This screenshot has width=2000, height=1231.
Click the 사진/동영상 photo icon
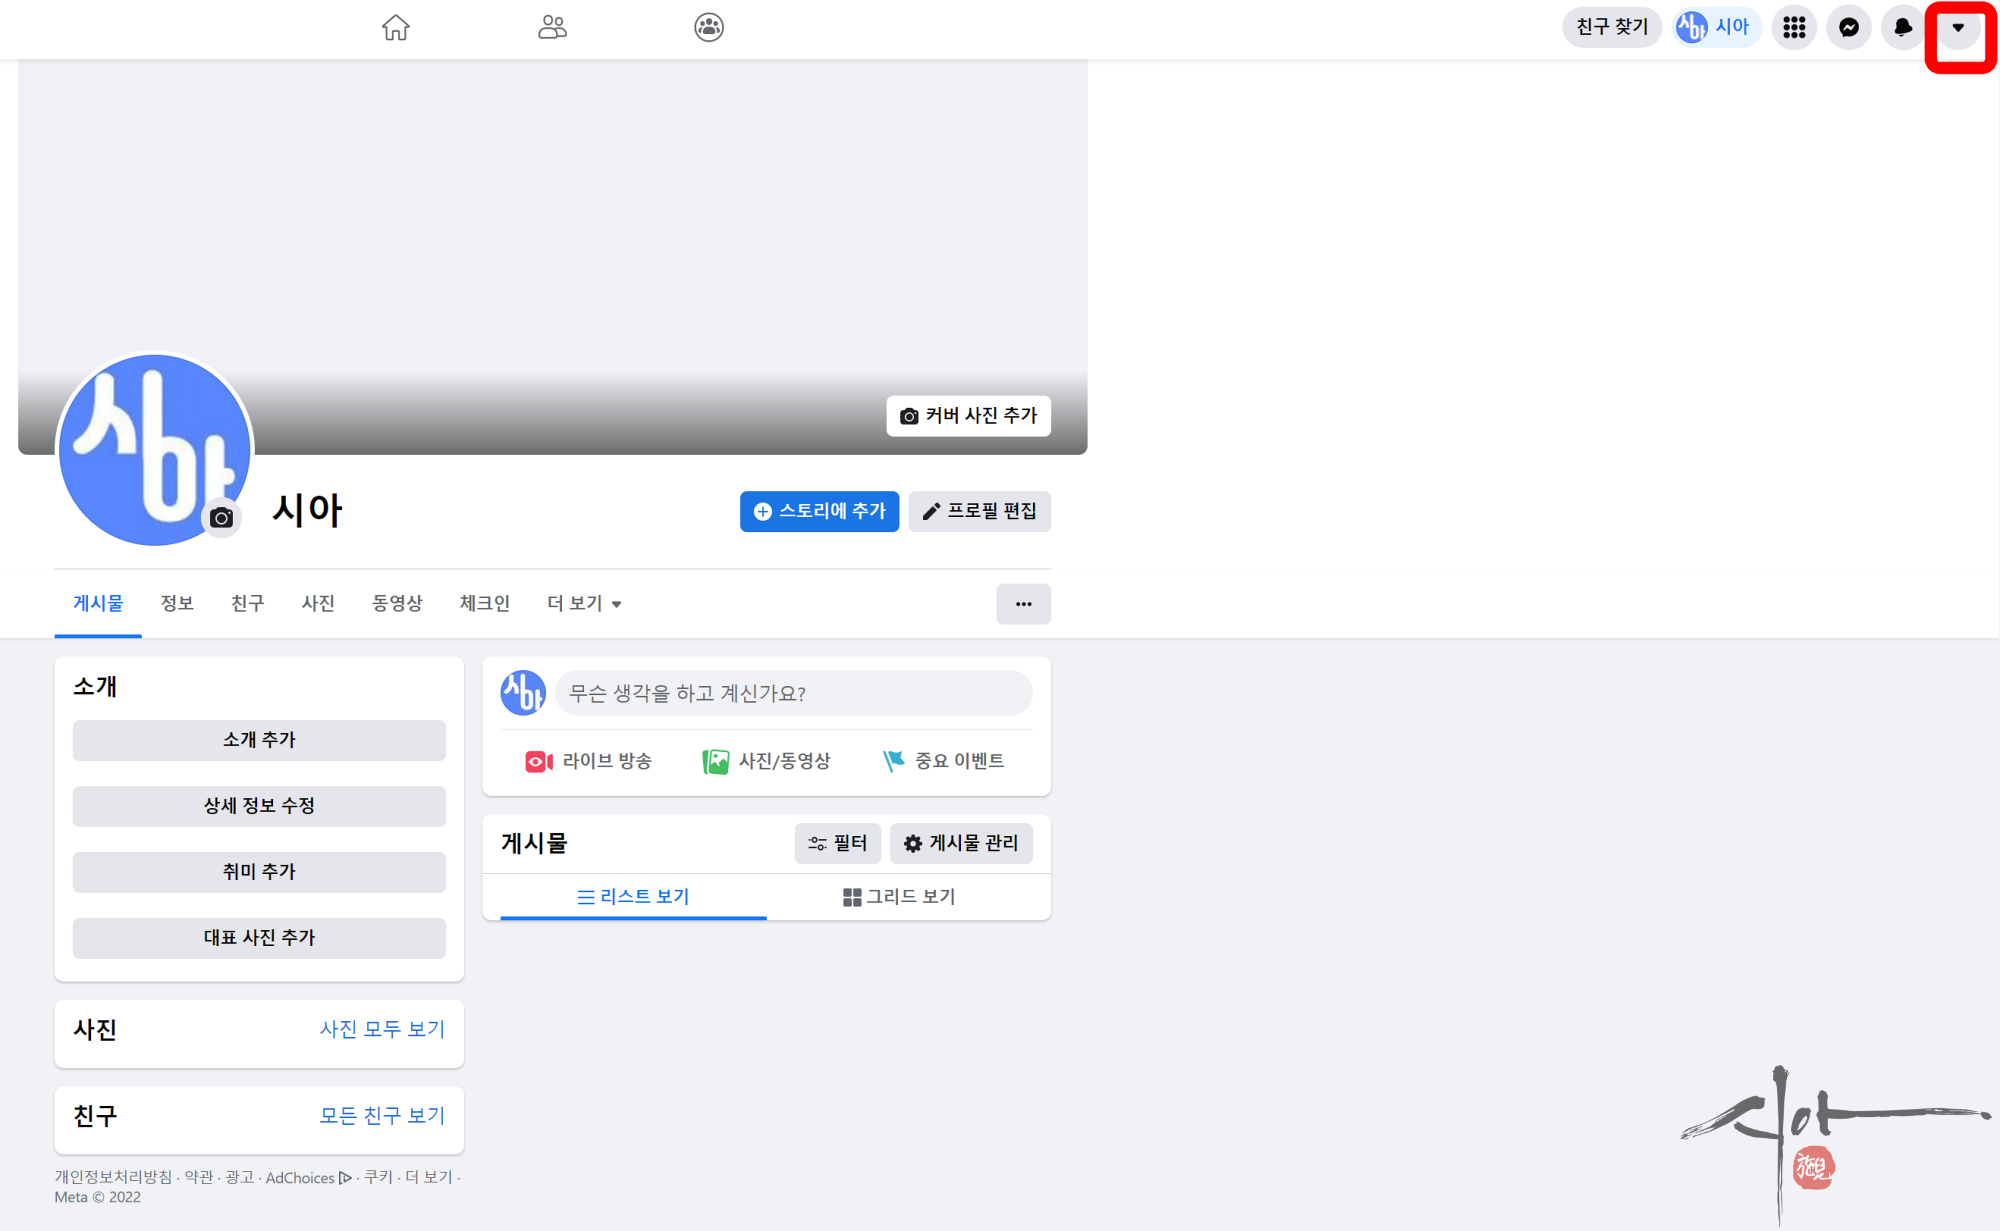click(x=715, y=762)
